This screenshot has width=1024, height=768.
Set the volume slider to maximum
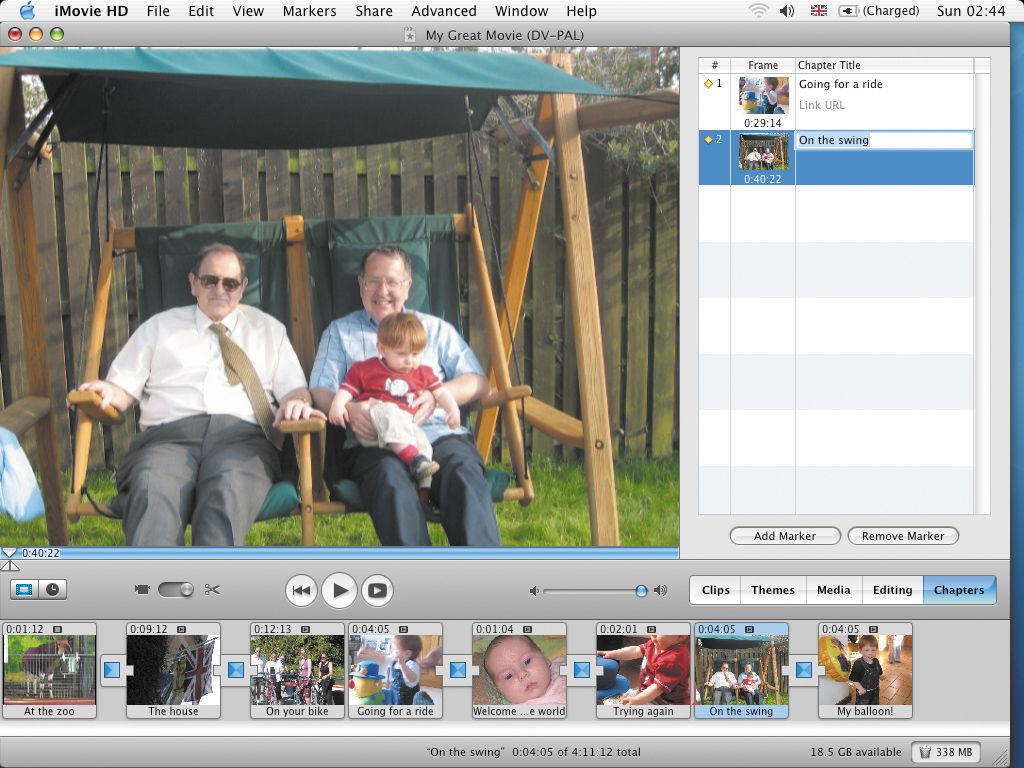[643, 591]
